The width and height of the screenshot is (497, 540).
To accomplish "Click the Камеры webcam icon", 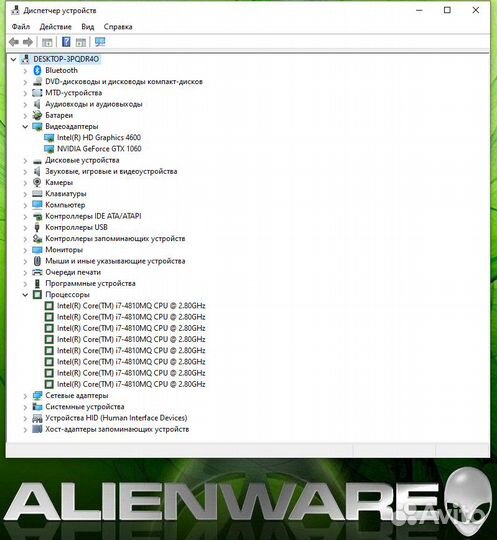I will [x=37, y=183].
